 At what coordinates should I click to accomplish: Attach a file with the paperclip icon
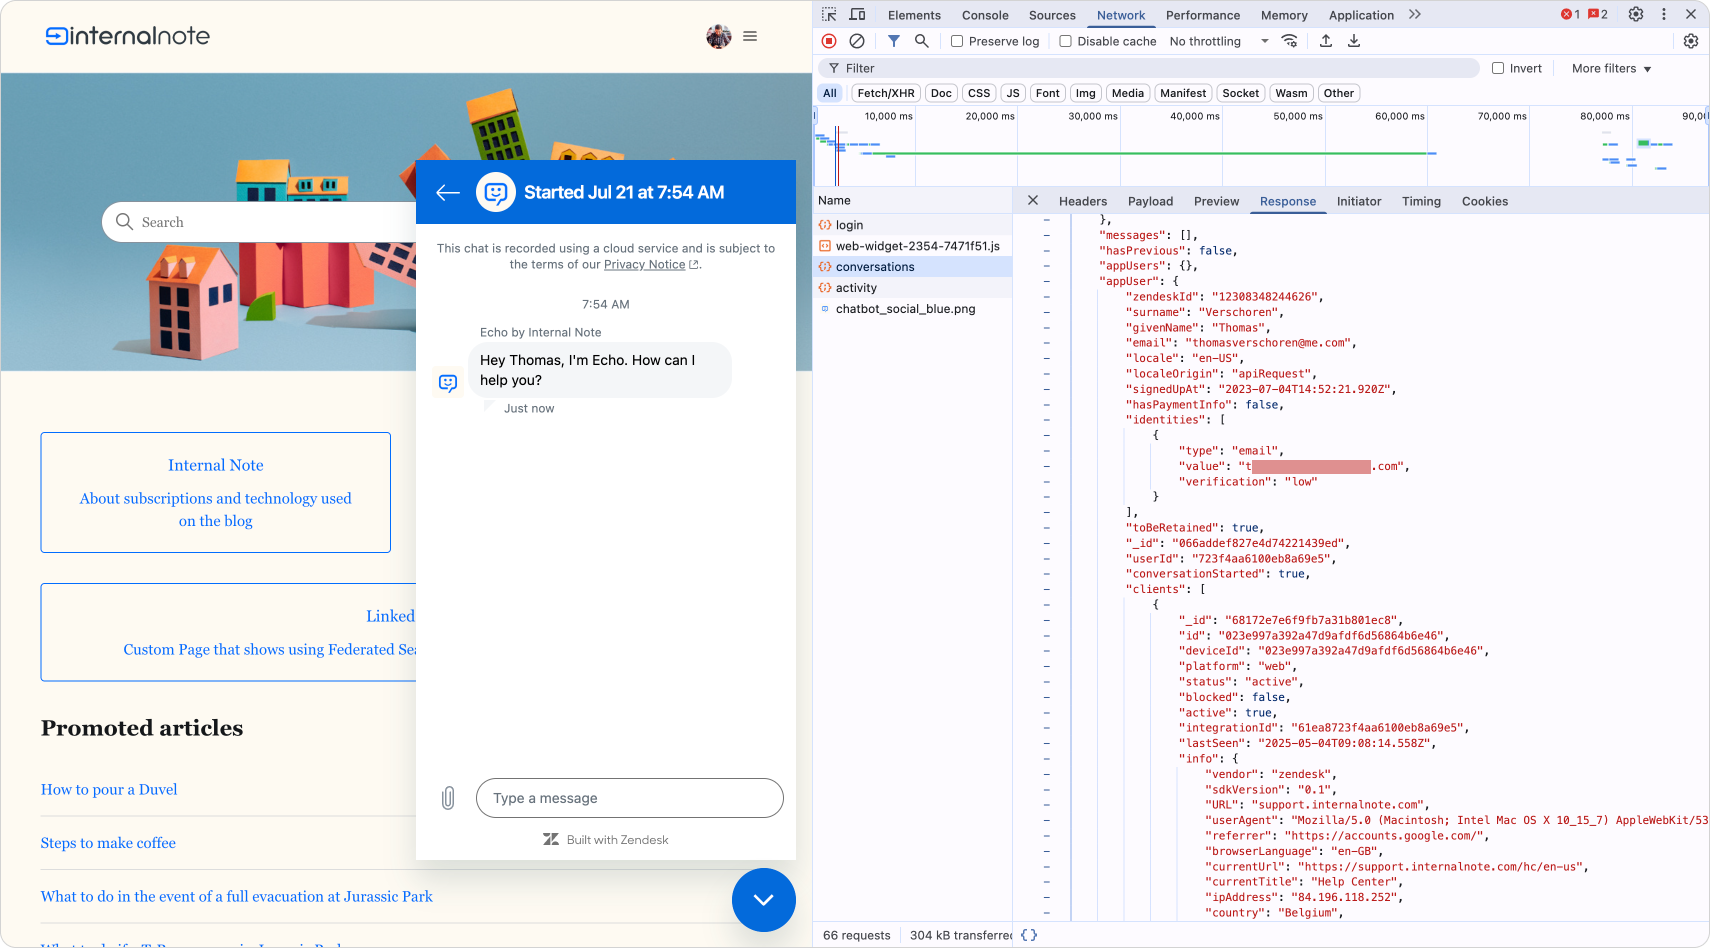[x=448, y=798]
